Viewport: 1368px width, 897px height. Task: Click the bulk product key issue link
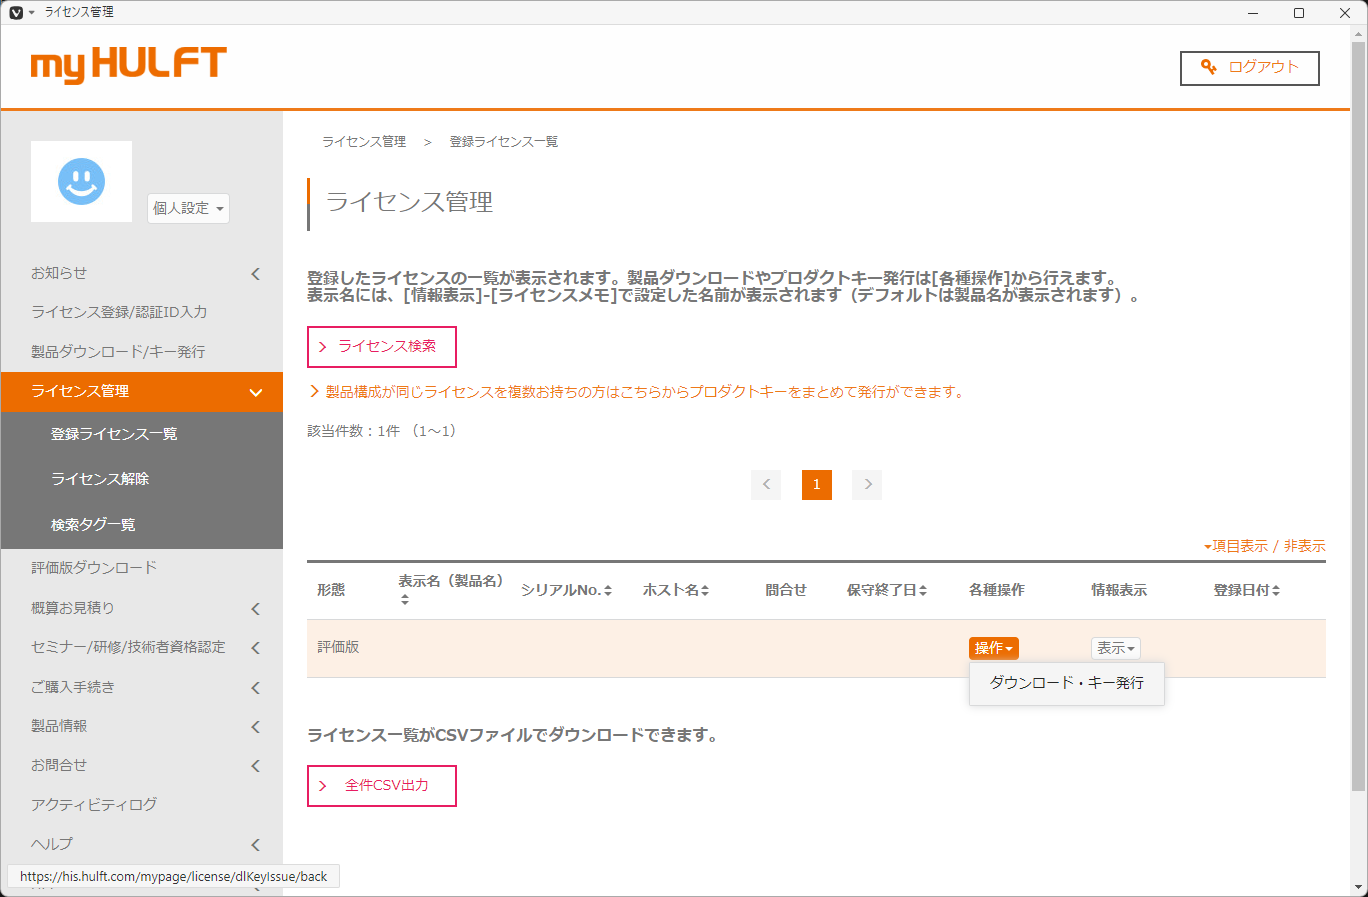pyautogui.click(x=638, y=392)
